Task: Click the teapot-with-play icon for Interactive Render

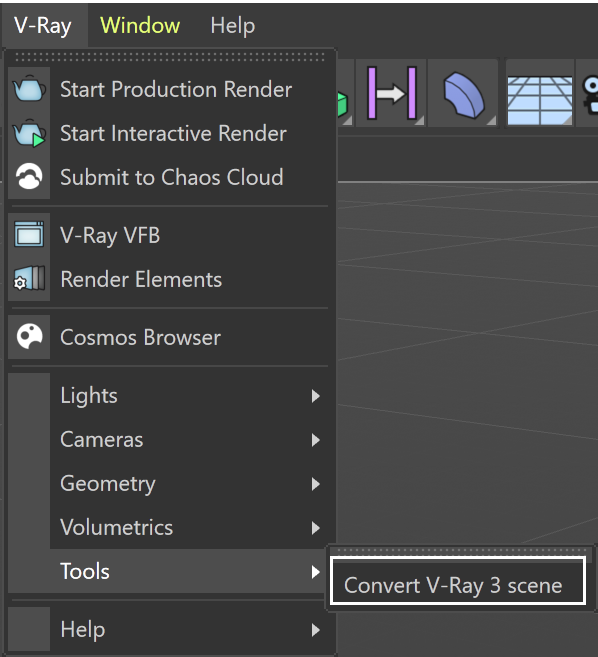Action: (29, 133)
